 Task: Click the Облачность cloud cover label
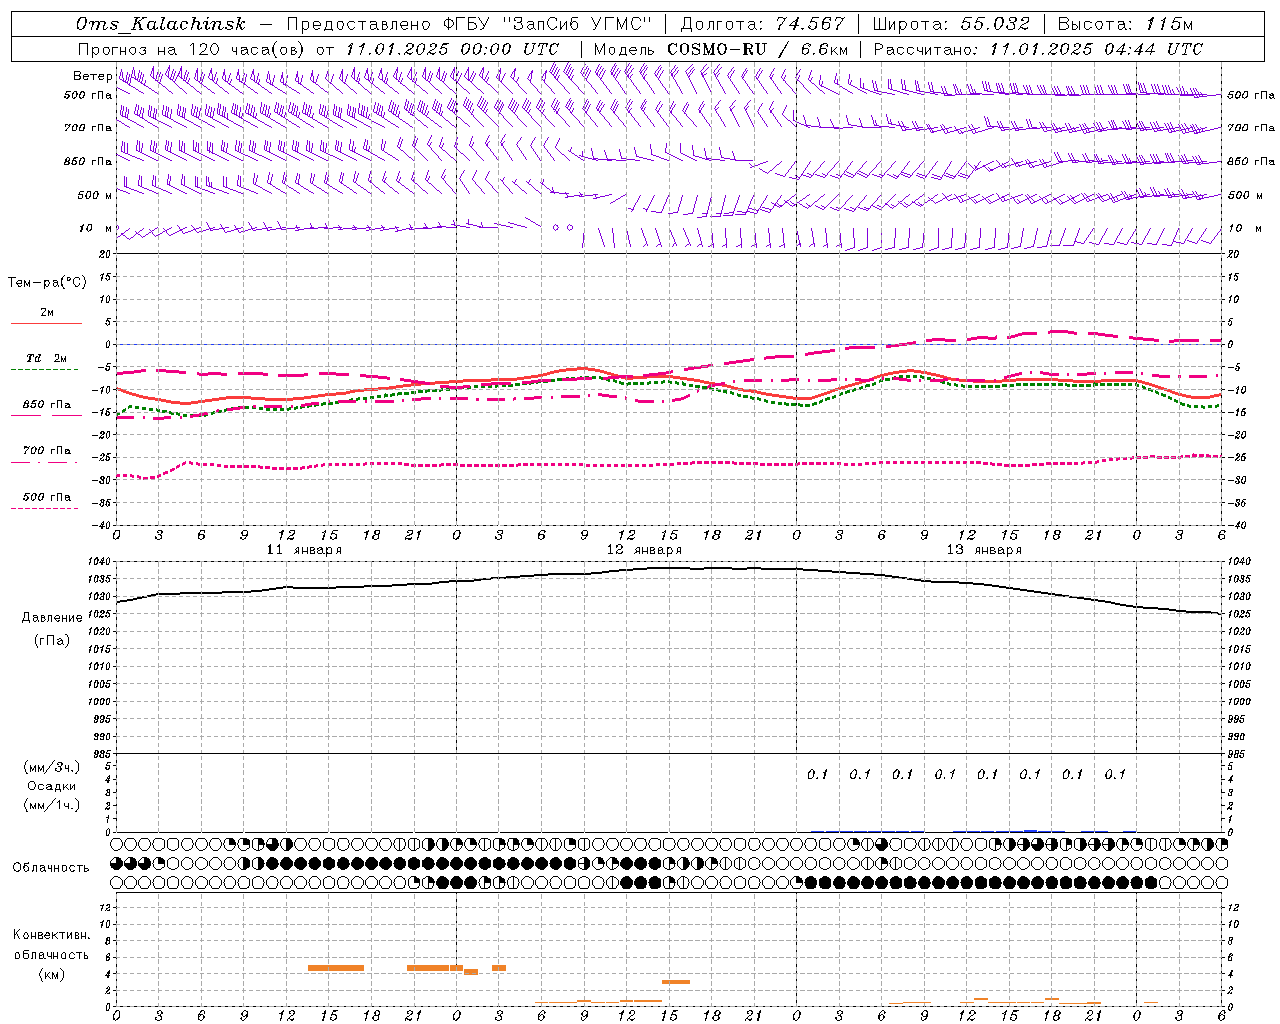point(51,868)
